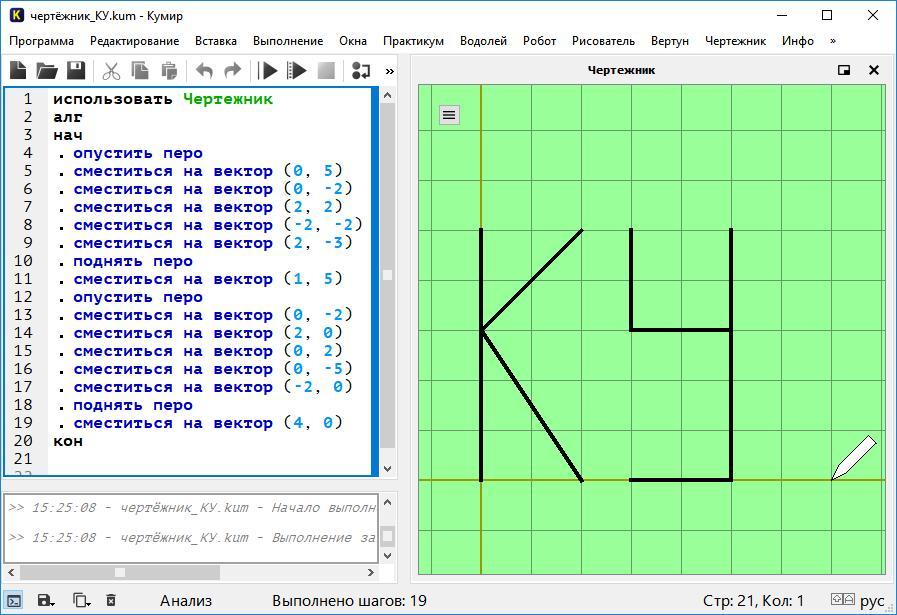Stop program execution with the square button
Screen dimensions: 897x615
pos(326,70)
